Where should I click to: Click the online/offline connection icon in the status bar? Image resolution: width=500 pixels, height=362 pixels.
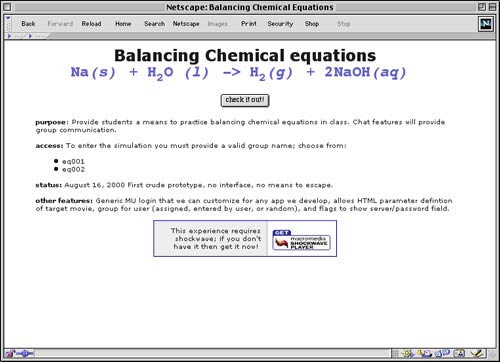[x=25, y=353]
